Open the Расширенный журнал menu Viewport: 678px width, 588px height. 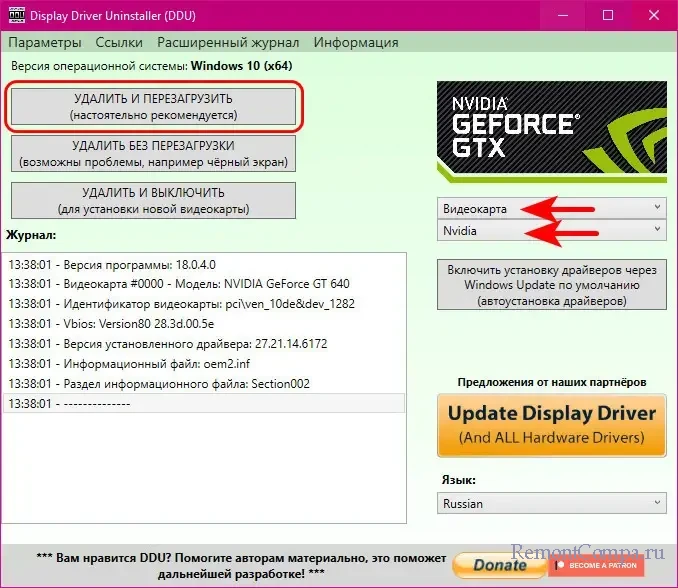click(228, 42)
